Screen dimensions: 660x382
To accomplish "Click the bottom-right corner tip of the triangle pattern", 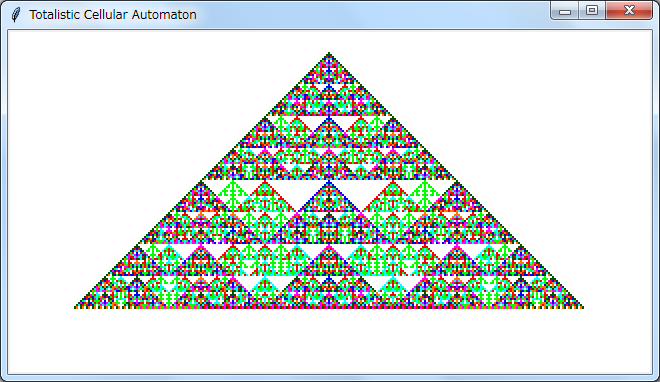I will click(x=582, y=306).
